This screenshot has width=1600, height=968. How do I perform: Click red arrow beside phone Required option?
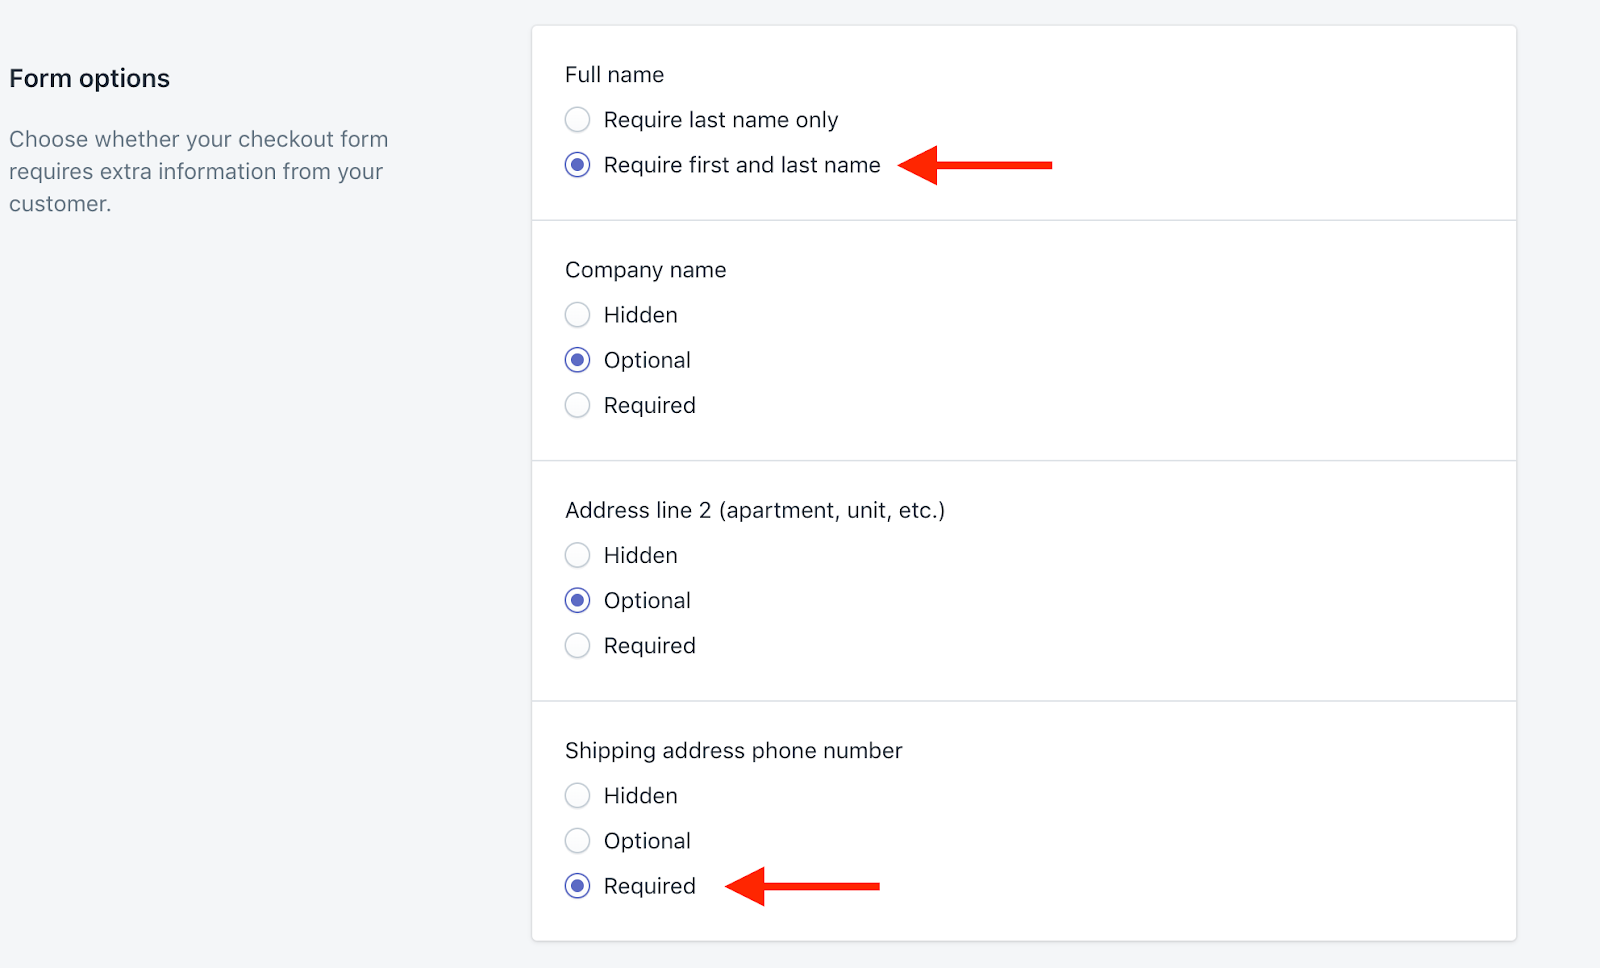[x=802, y=886]
